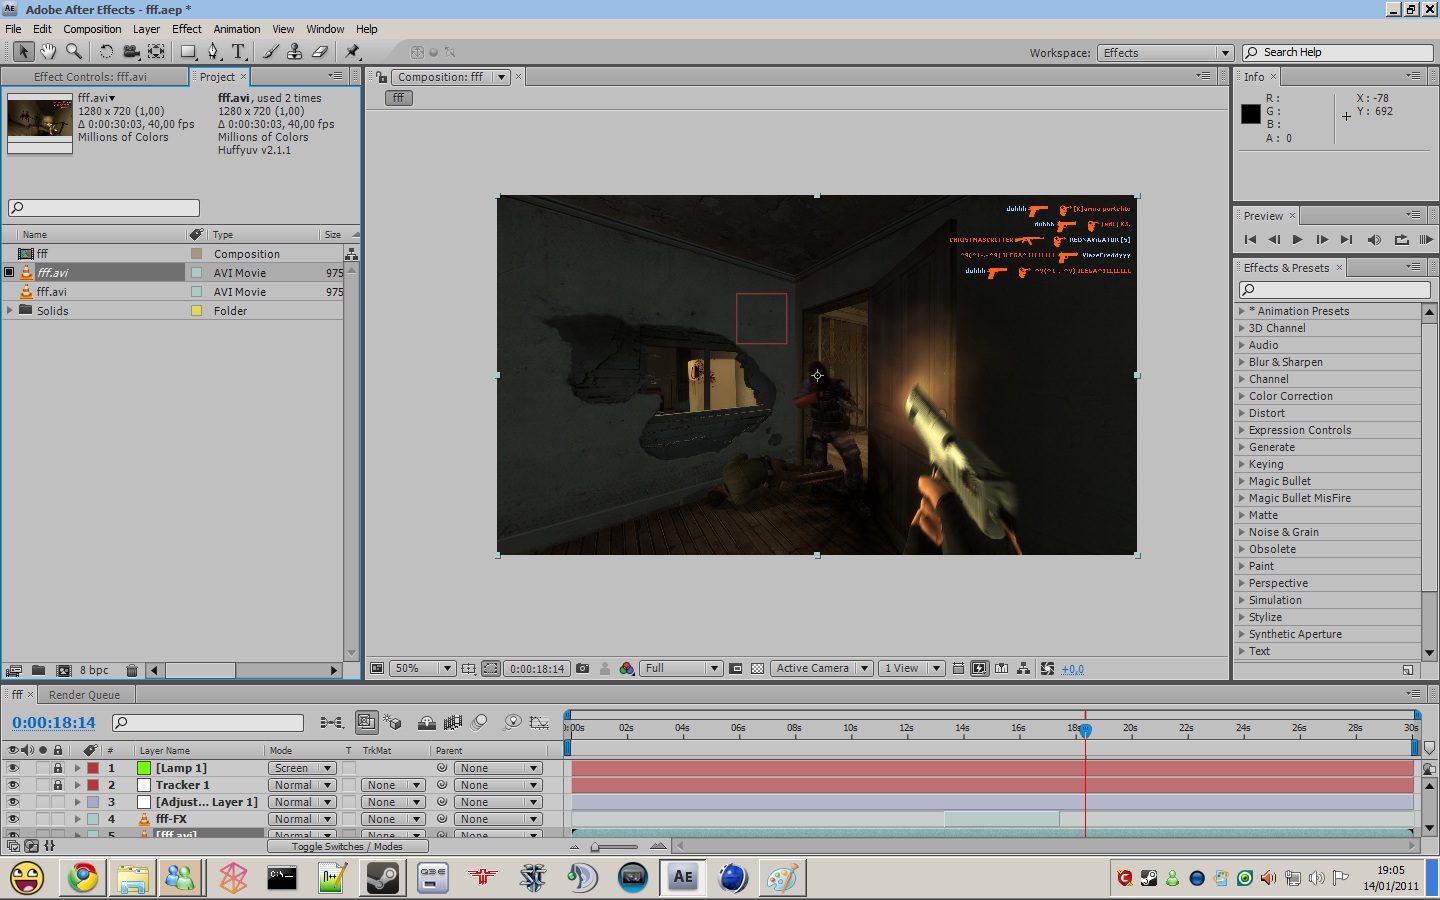Select the Clone Stamp tool
The height and width of the screenshot is (900, 1440).
coord(295,52)
